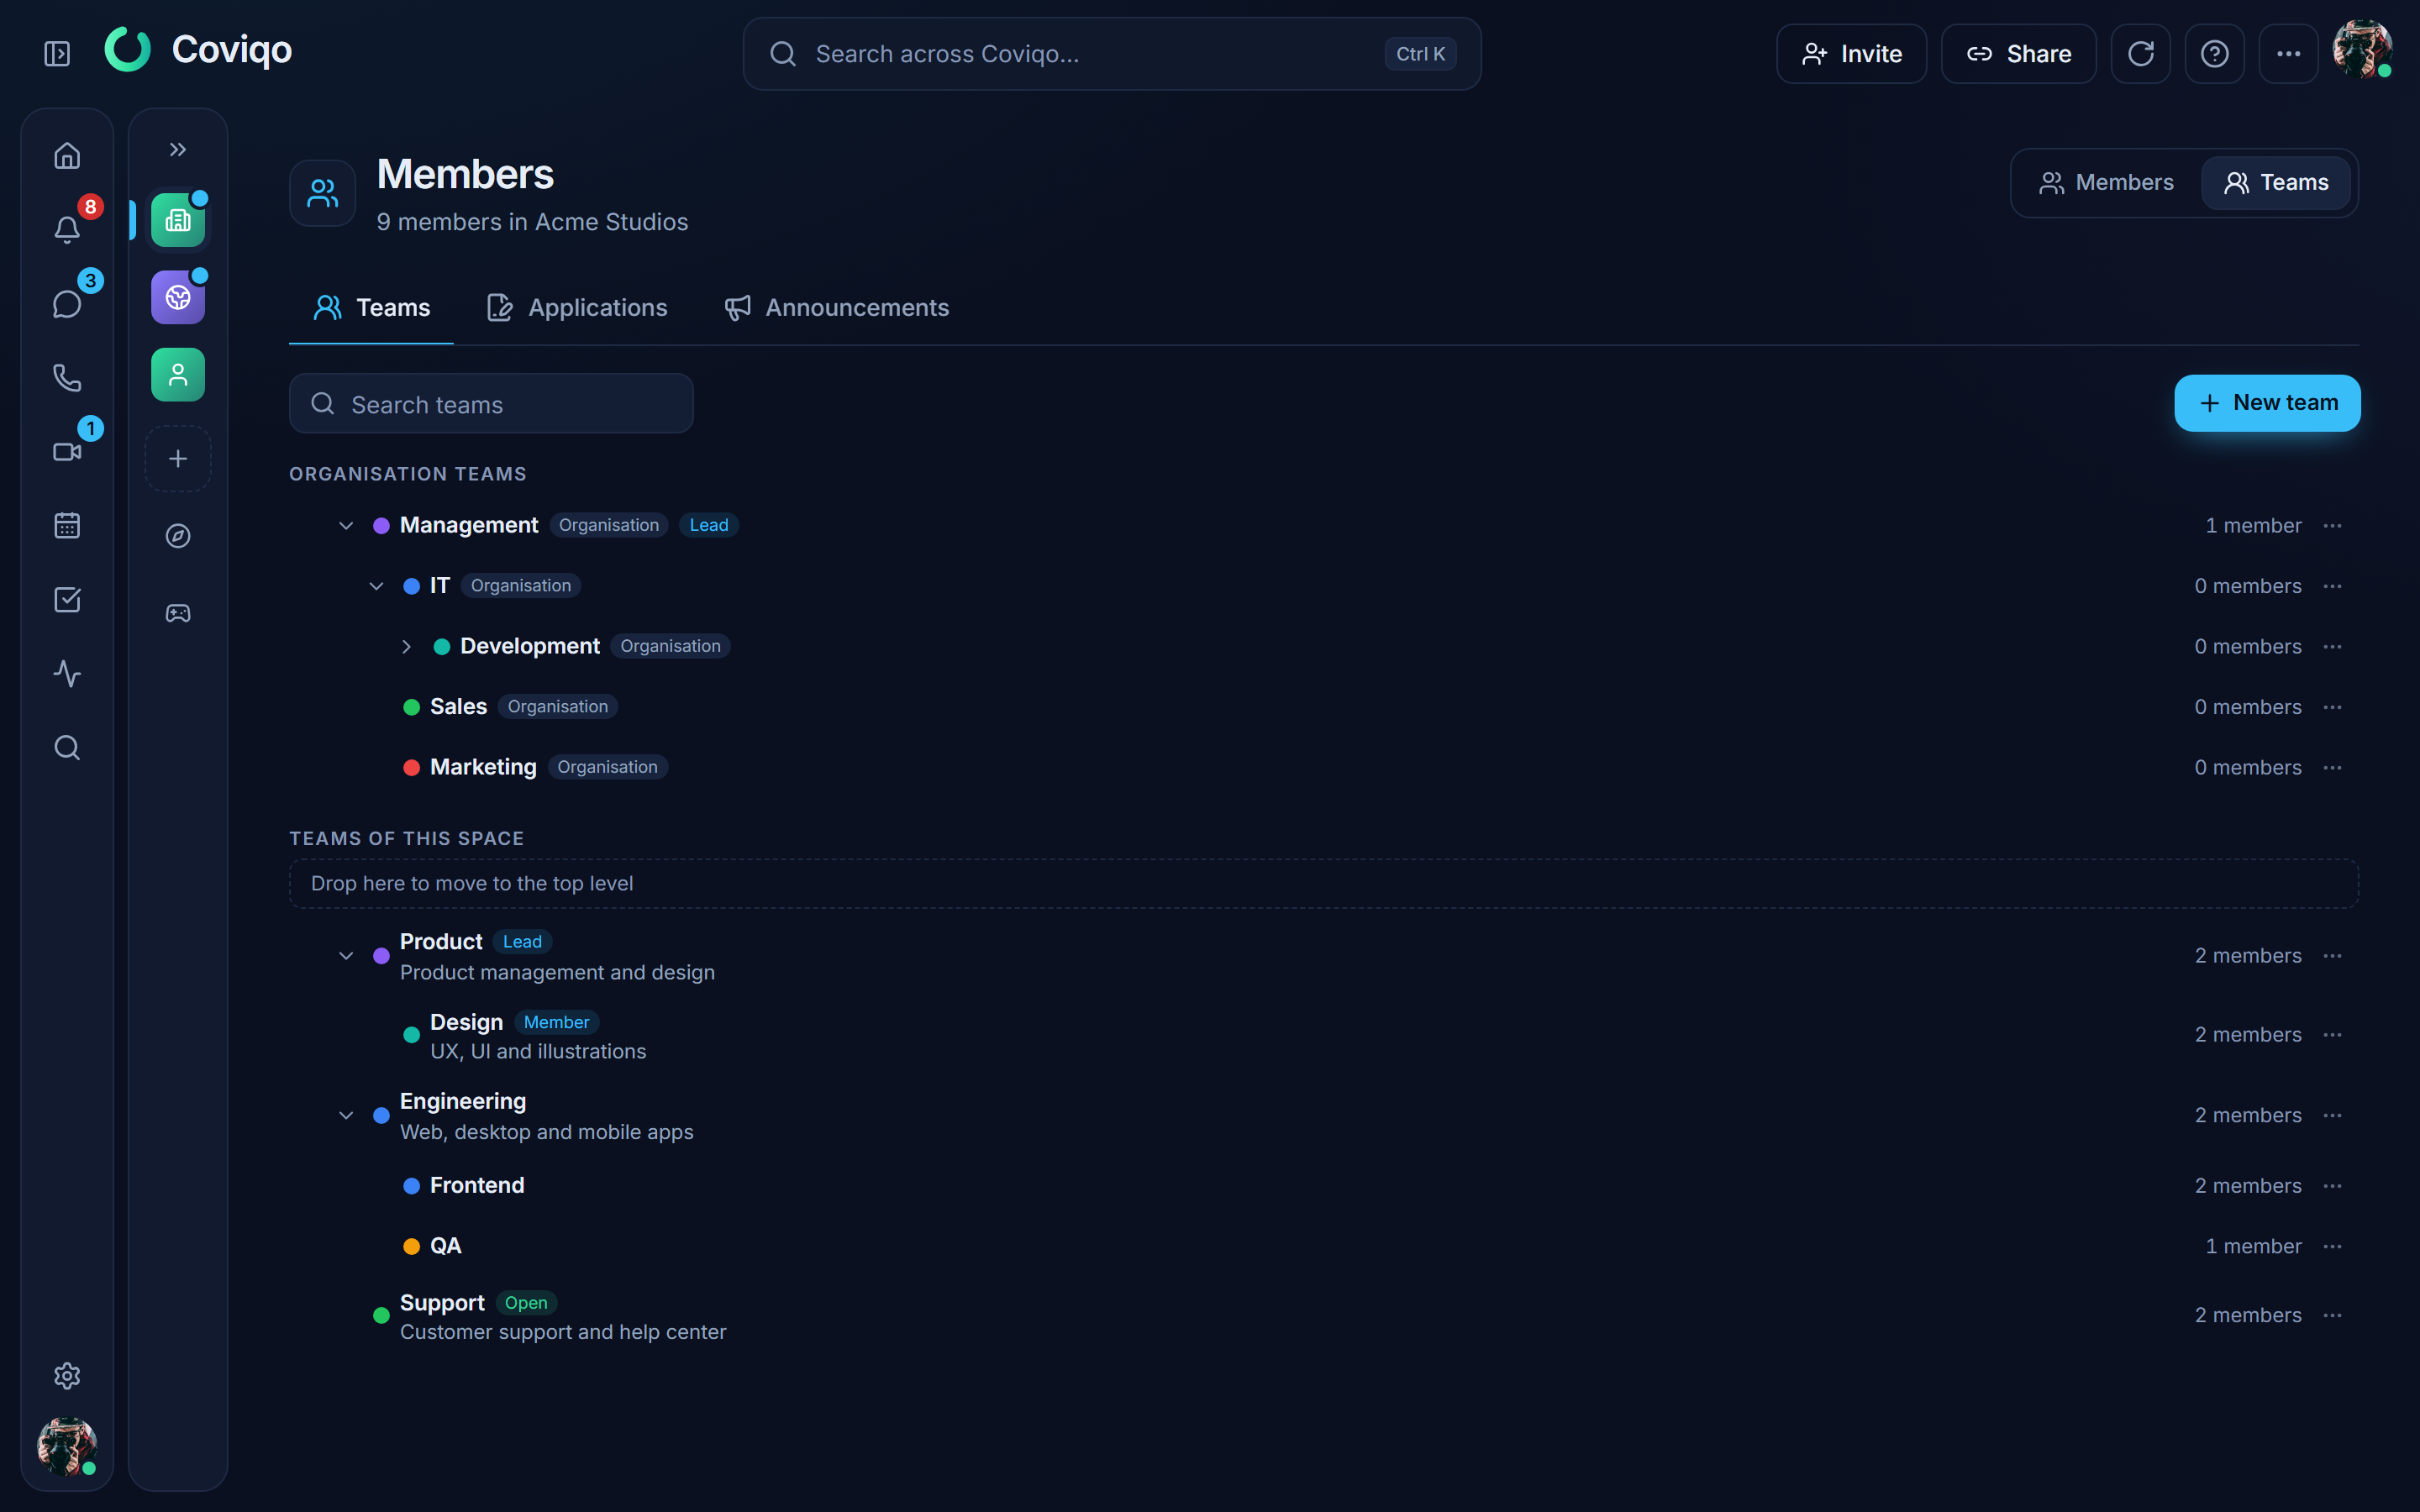The width and height of the screenshot is (2420, 1512).
Task: Open more options for Marketing row
Action: click(x=2333, y=768)
